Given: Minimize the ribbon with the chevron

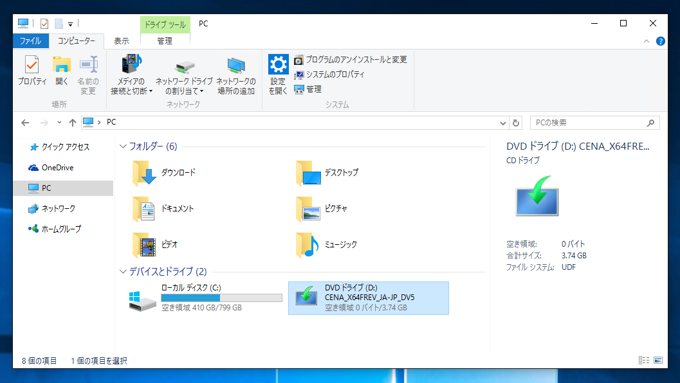Looking at the screenshot, I should (646, 41).
